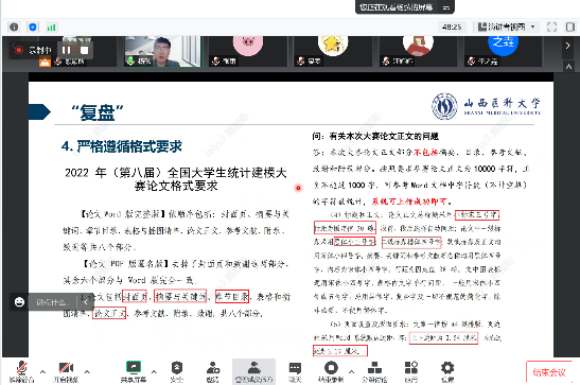
Task: Open the Settings gear icon
Action: pyautogui.click(x=447, y=372)
